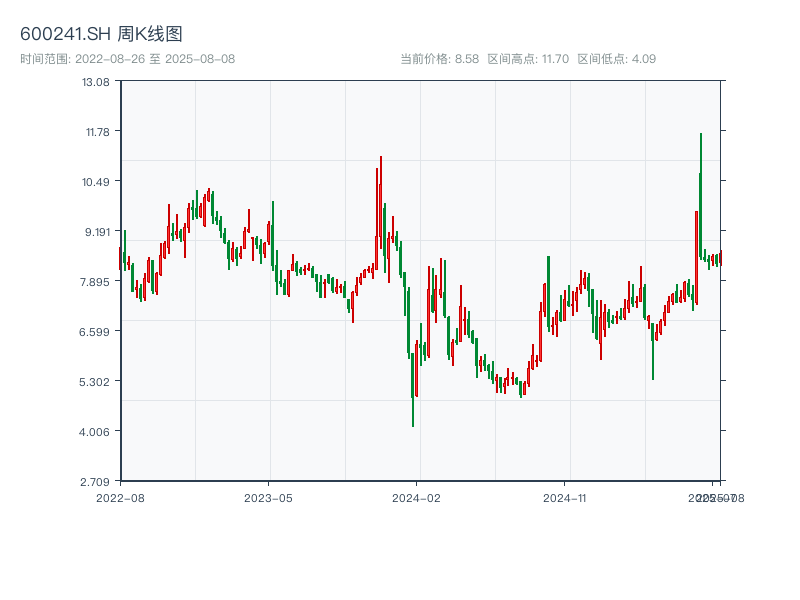Screen dimensions: 800x600
Task: Click the 4.006 price axis label
Action: (96, 431)
